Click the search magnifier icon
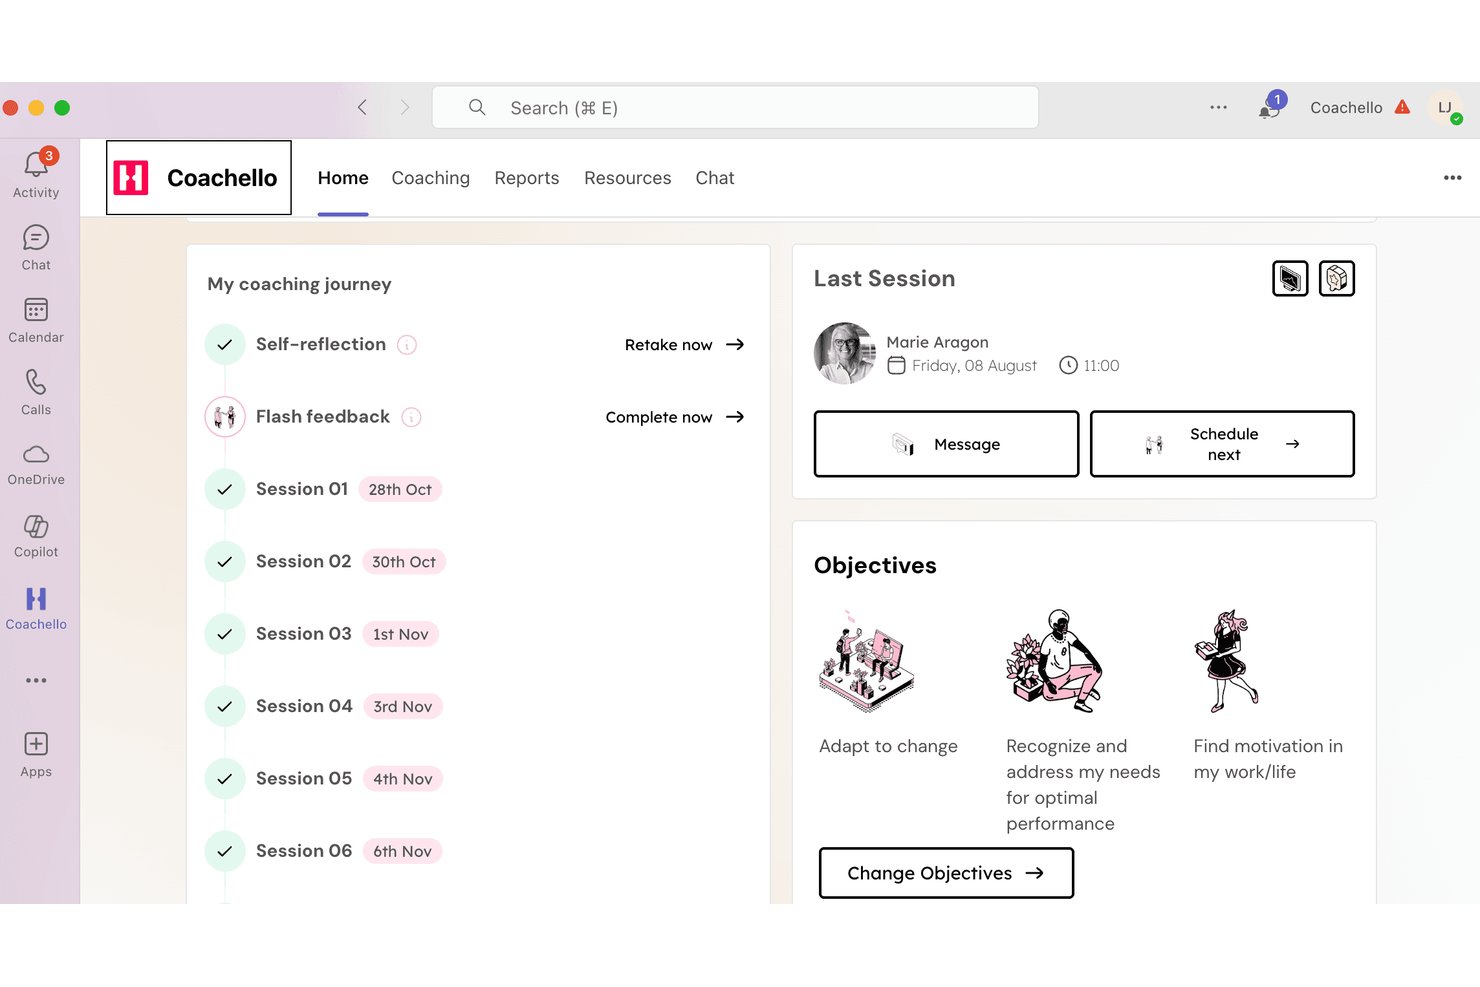 click(x=477, y=107)
